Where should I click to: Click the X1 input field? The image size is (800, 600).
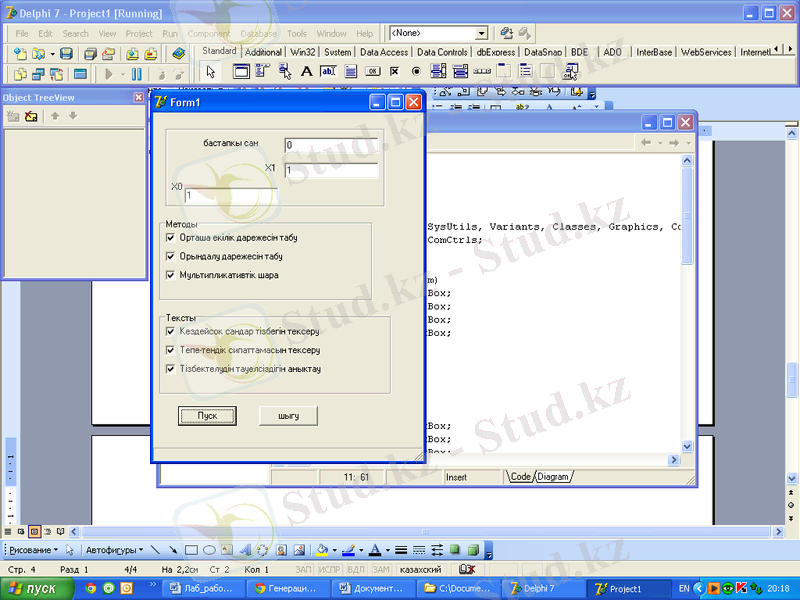tap(331, 170)
